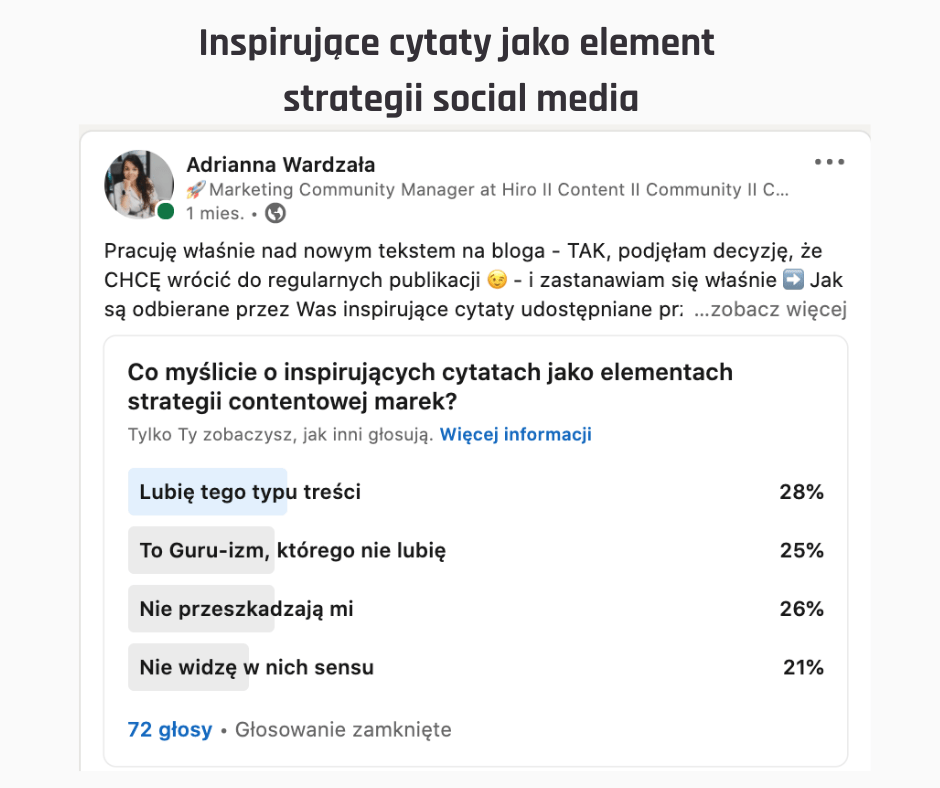The height and width of the screenshot is (788, 940).
Task: Open the "Więcej informacji" link
Action: (x=516, y=434)
